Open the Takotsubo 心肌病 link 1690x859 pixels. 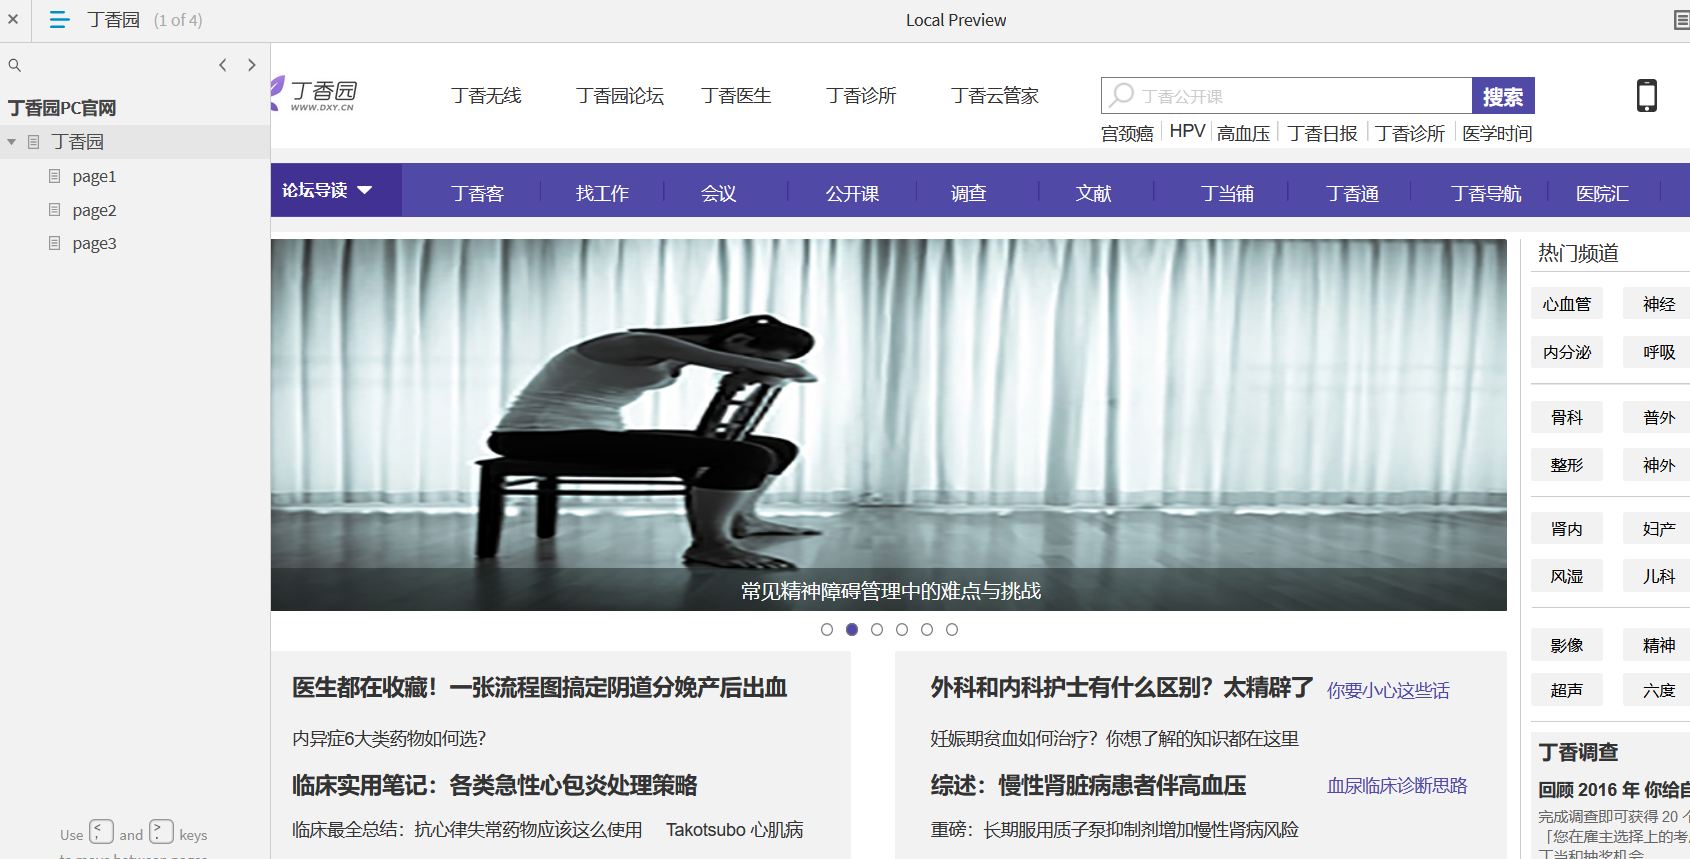735,830
